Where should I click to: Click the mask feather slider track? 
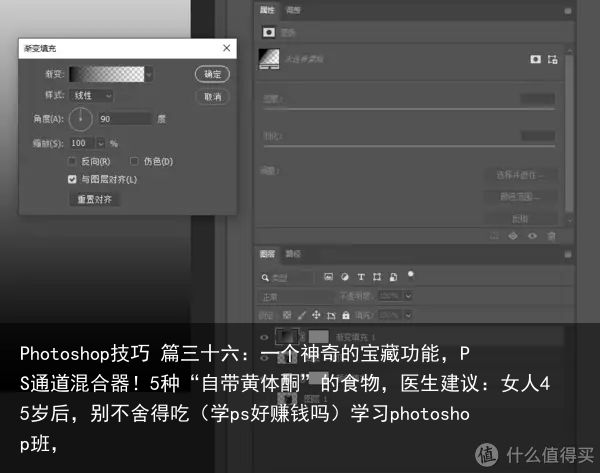tap(409, 146)
